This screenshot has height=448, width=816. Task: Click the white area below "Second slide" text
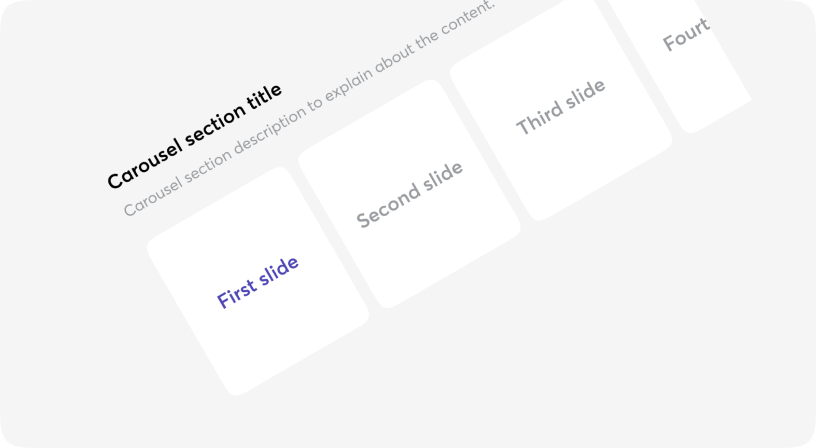click(437, 245)
